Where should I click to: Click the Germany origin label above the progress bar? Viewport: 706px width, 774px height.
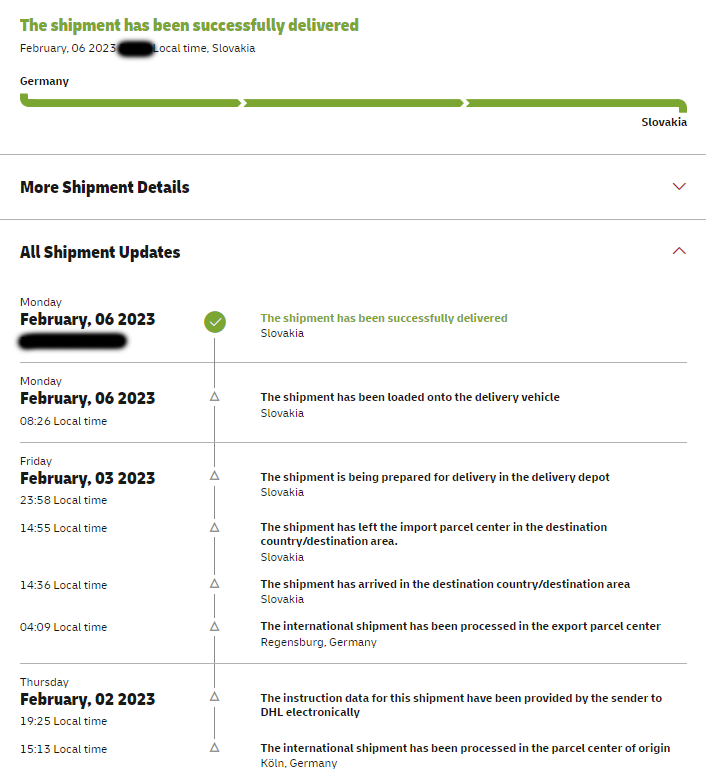(44, 81)
